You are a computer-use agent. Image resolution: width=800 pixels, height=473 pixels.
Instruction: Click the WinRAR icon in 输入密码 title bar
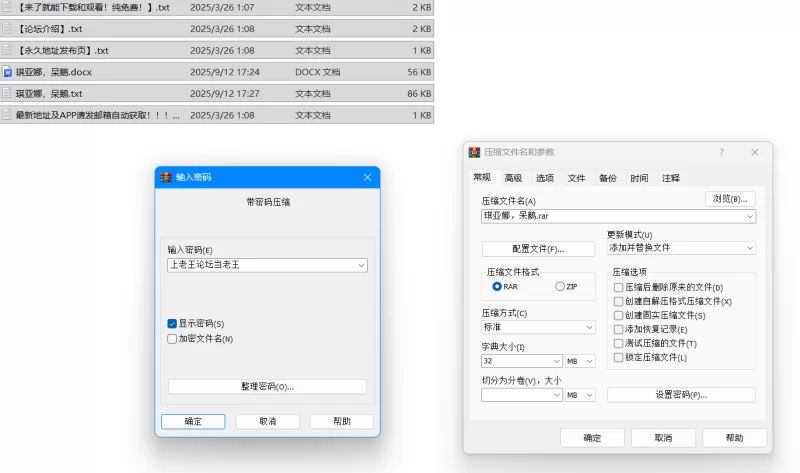point(166,177)
